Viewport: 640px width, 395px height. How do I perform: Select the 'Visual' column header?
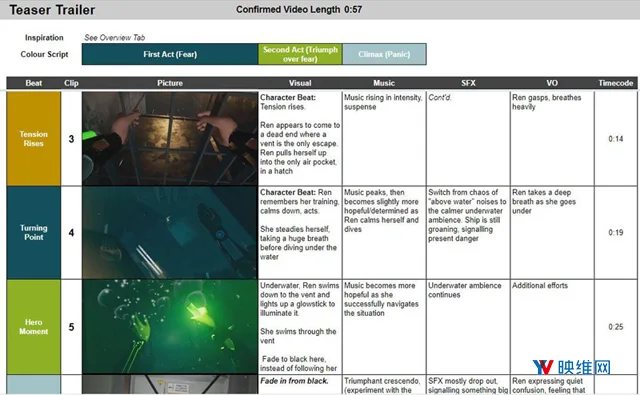300,83
